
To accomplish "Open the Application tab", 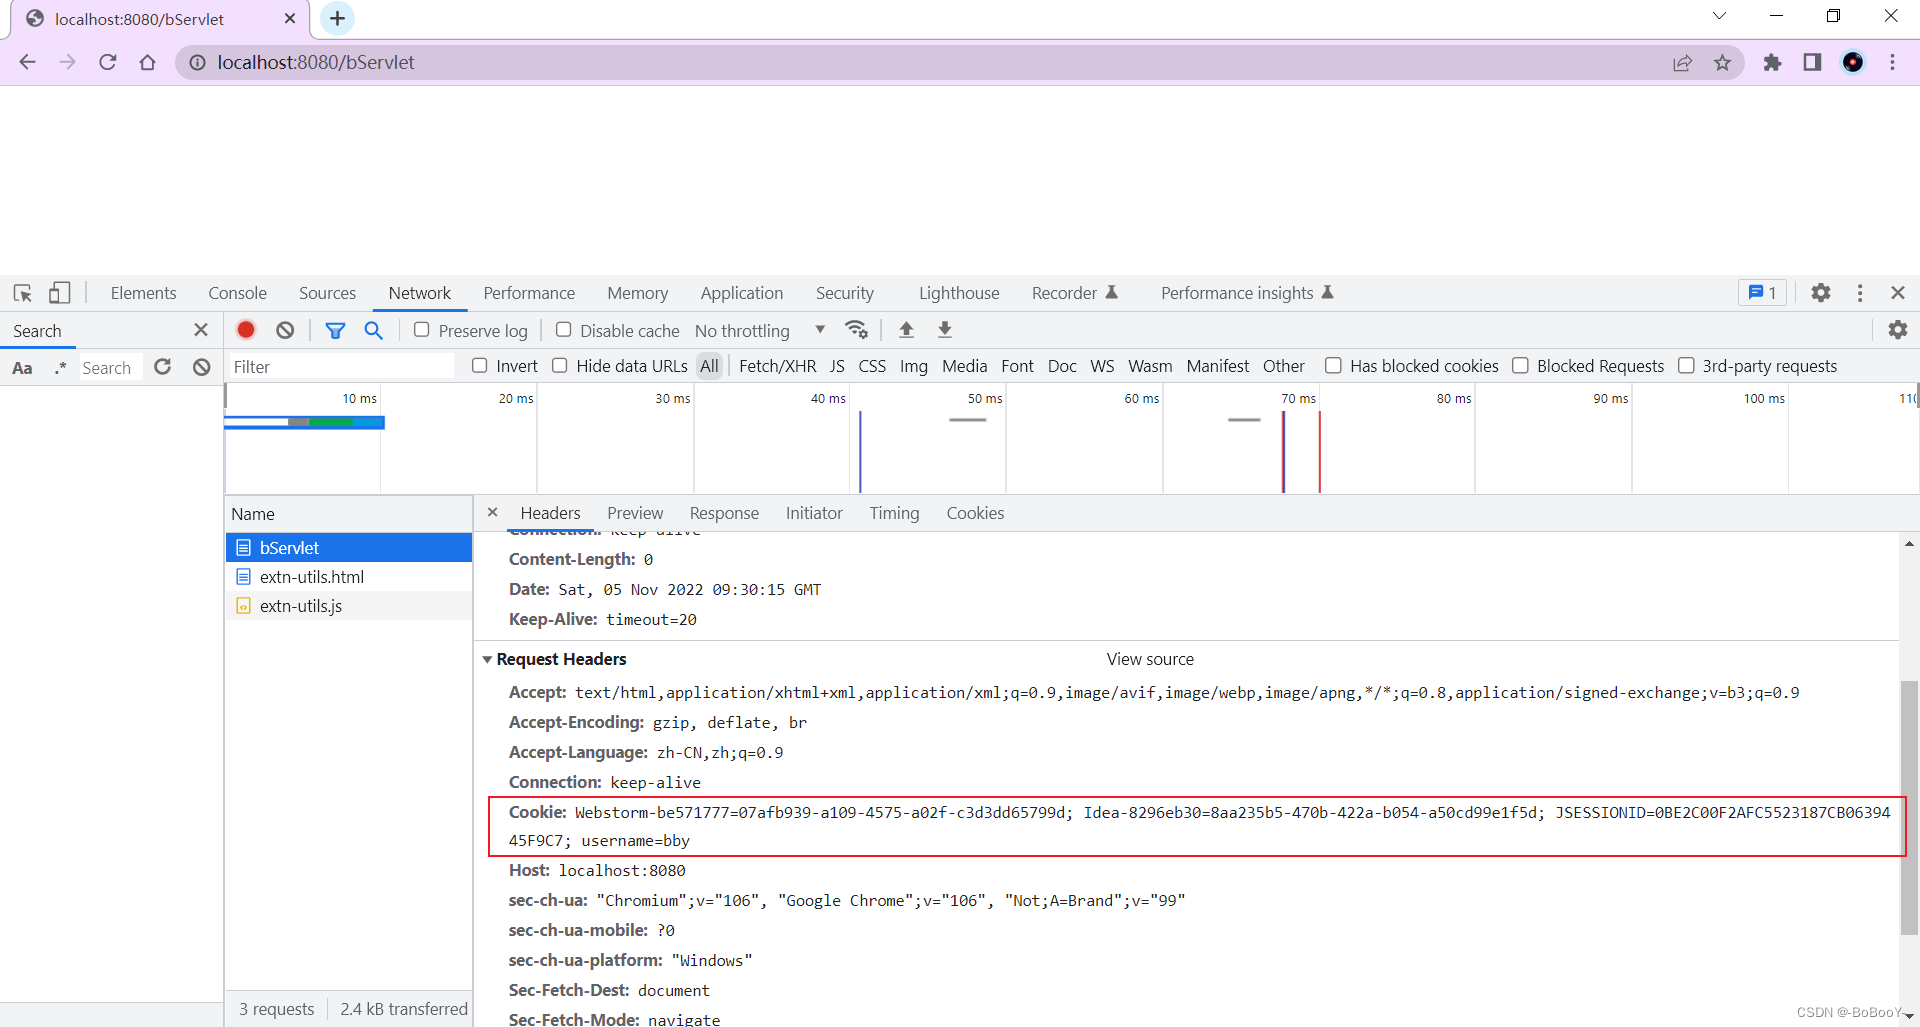I will tap(742, 293).
